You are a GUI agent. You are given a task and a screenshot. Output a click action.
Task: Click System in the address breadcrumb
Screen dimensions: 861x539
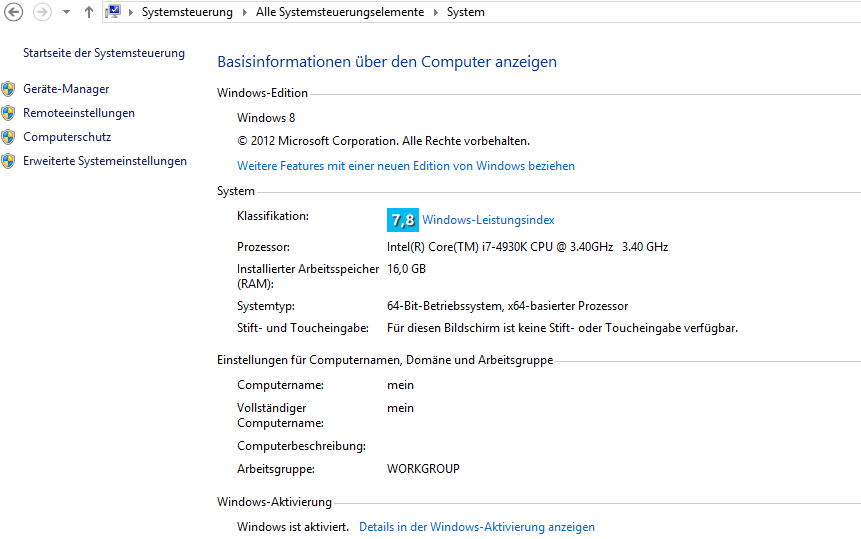coord(466,12)
